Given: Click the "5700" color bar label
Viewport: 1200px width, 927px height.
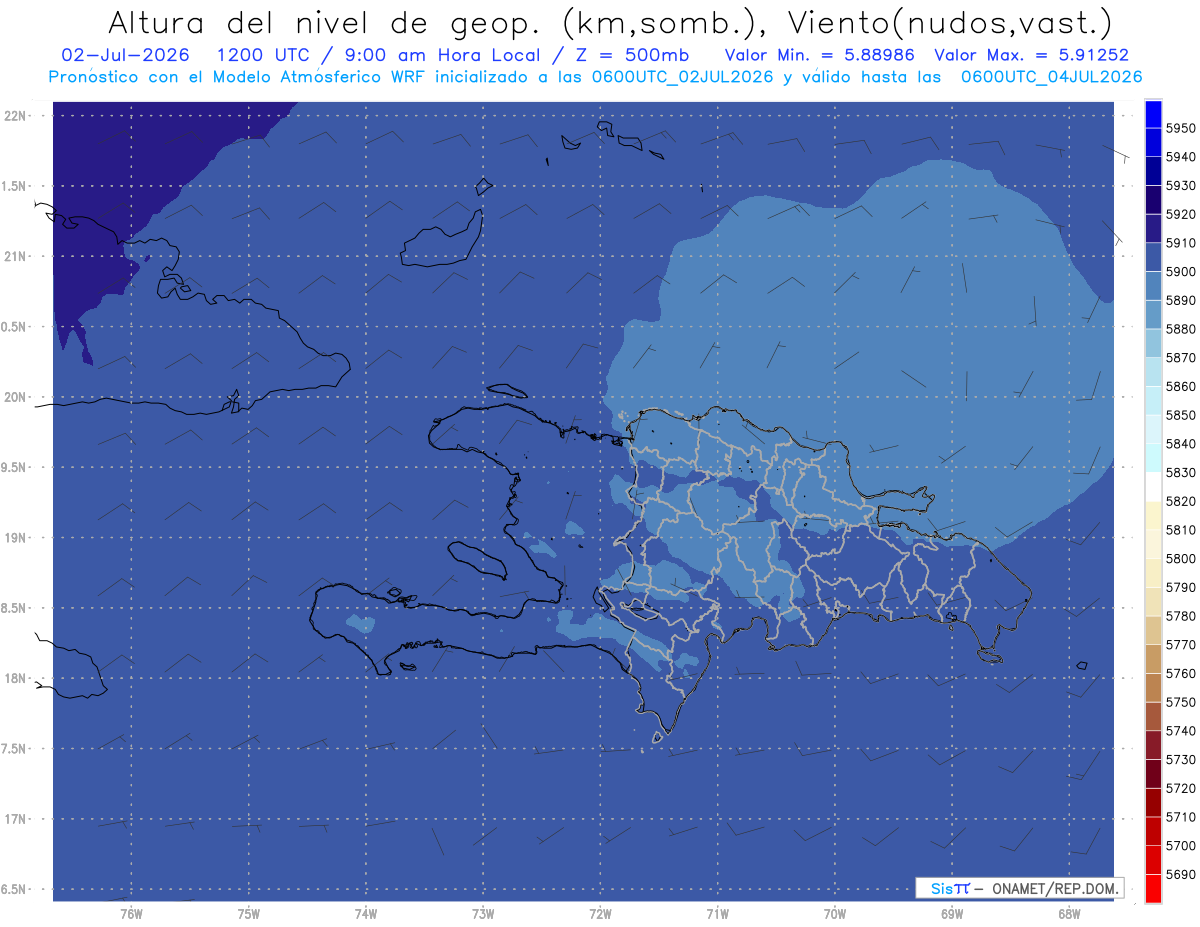Looking at the screenshot, I should coord(1181,845).
